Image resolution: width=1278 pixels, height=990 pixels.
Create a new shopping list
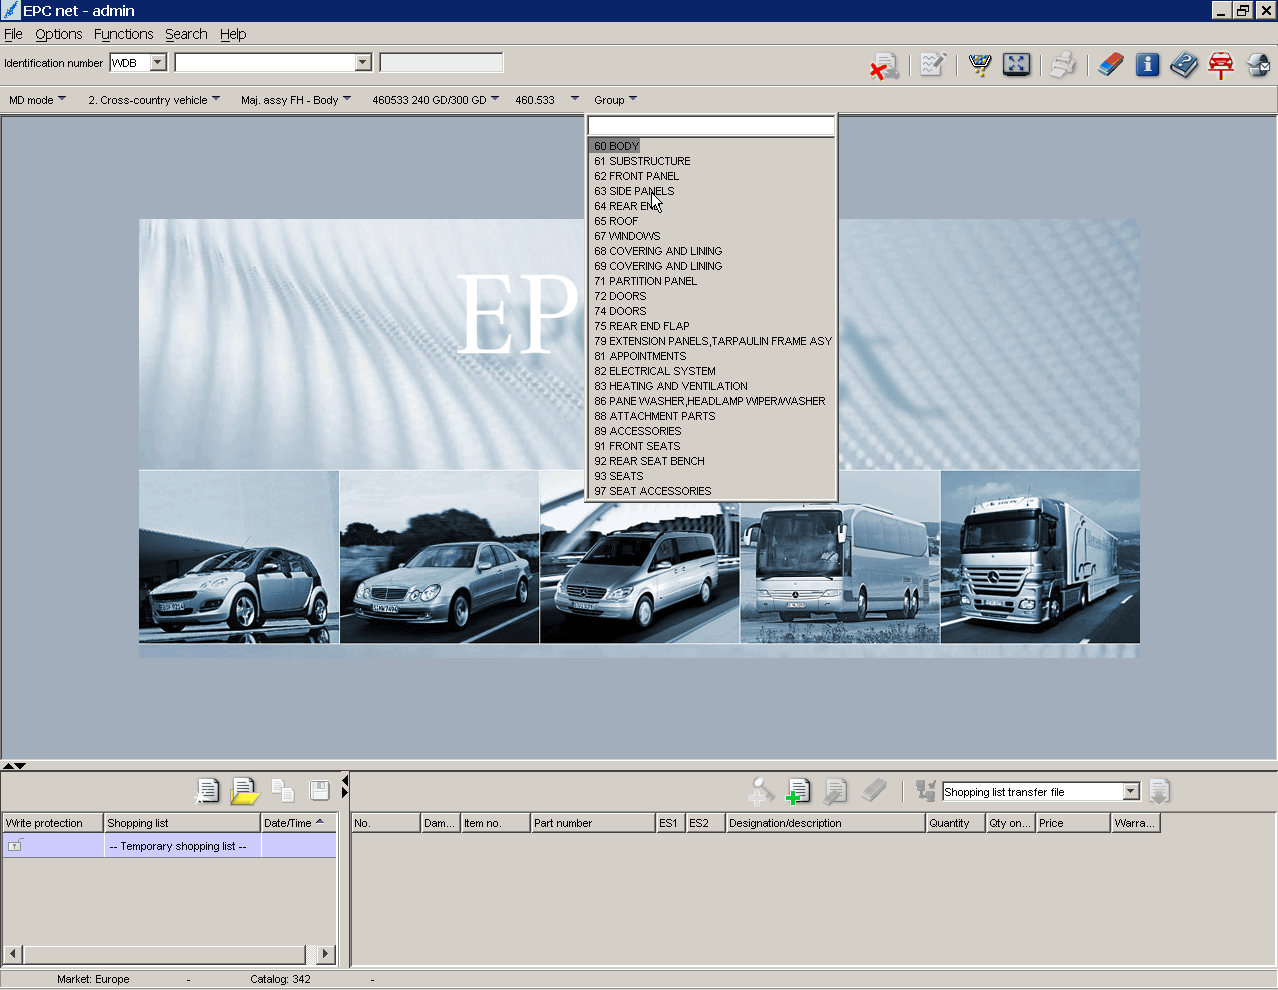coord(207,790)
